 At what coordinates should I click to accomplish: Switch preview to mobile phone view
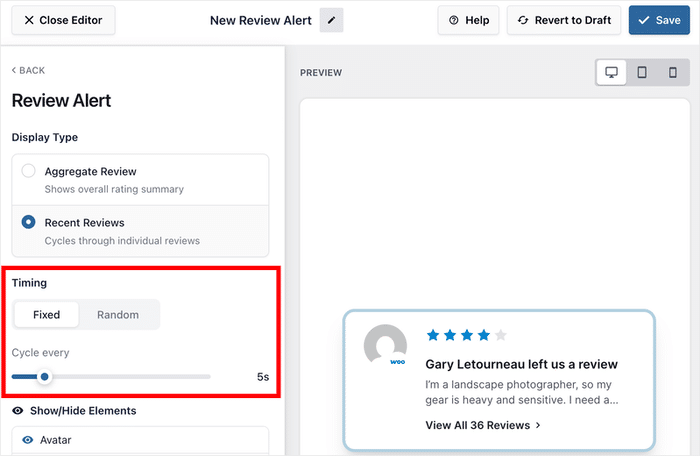pyautogui.click(x=673, y=73)
